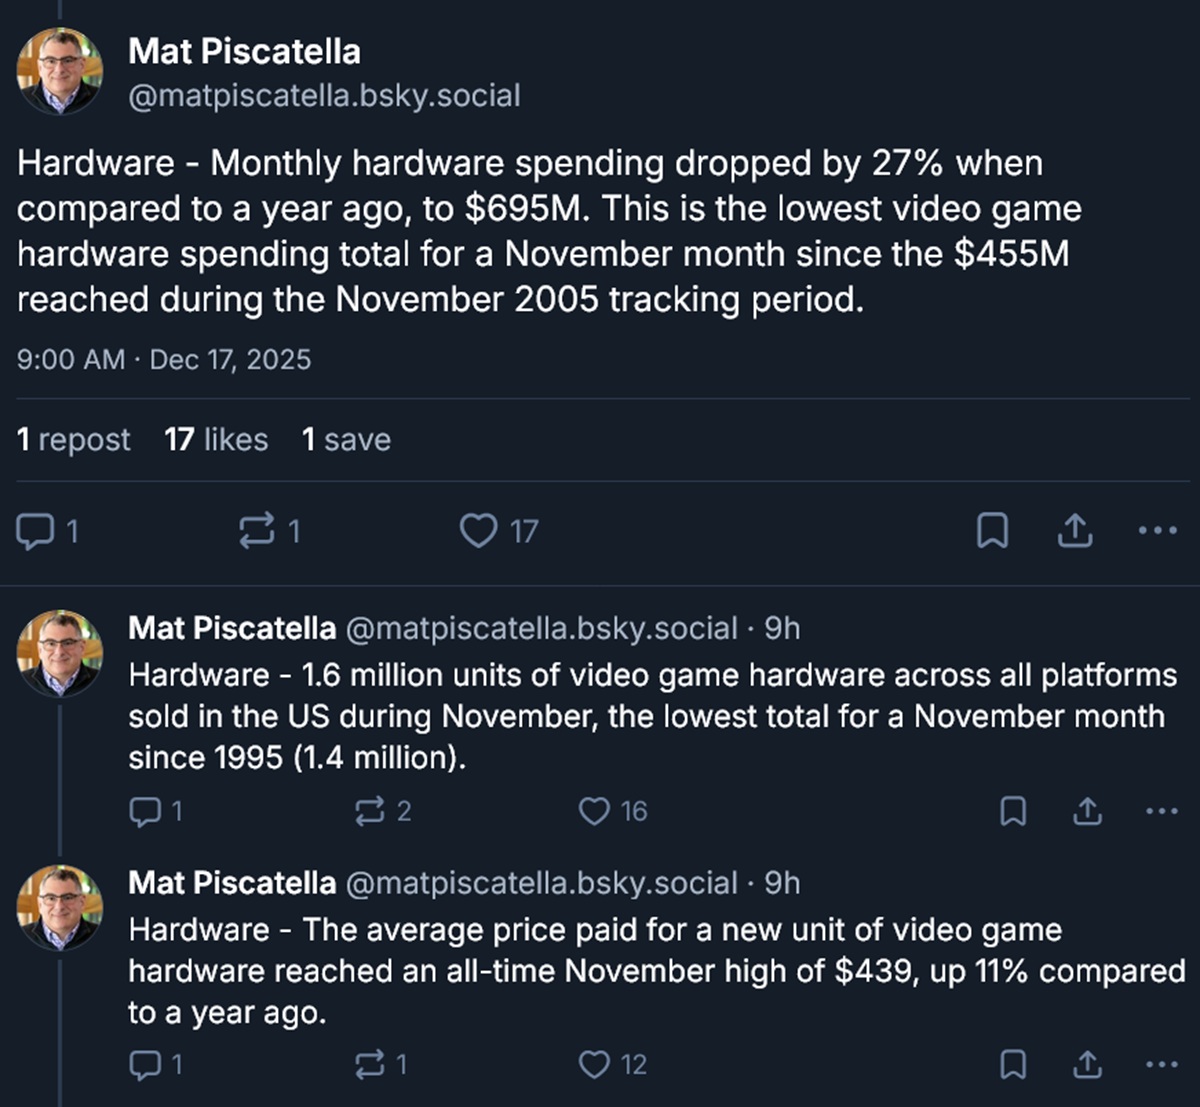Image resolution: width=1200 pixels, height=1107 pixels.
Task: Share the 1.6 million units reply
Action: click(1087, 811)
